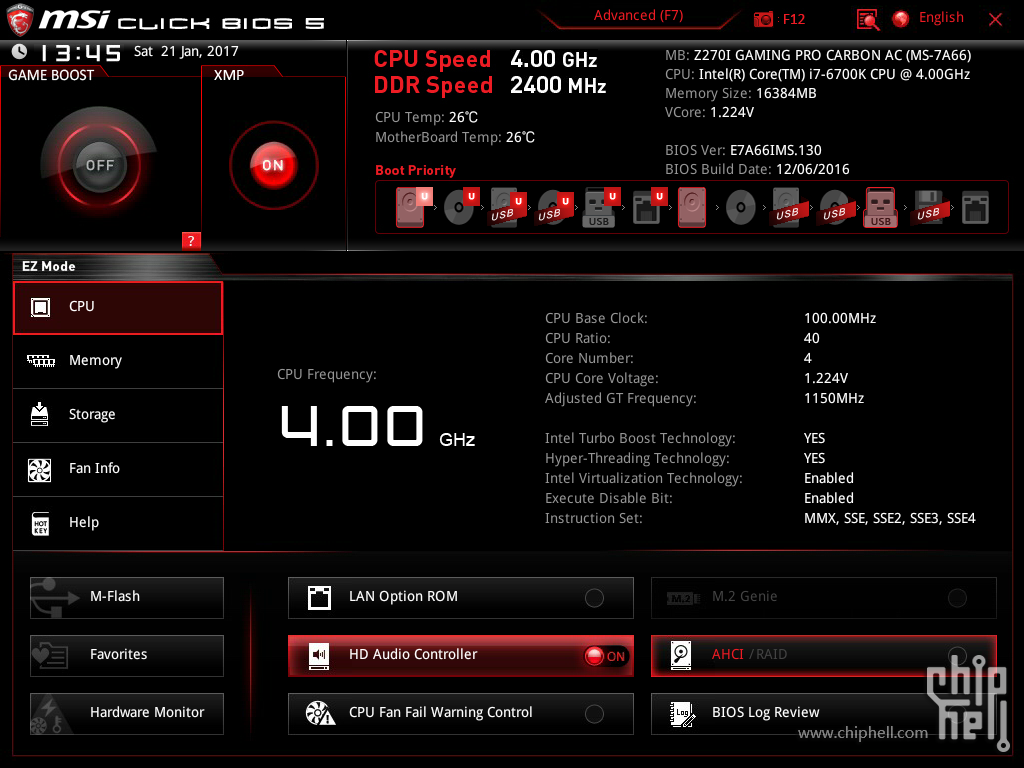Click the EZ Mode header label
Viewport: 1024px width, 768px height.
point(49,266)
